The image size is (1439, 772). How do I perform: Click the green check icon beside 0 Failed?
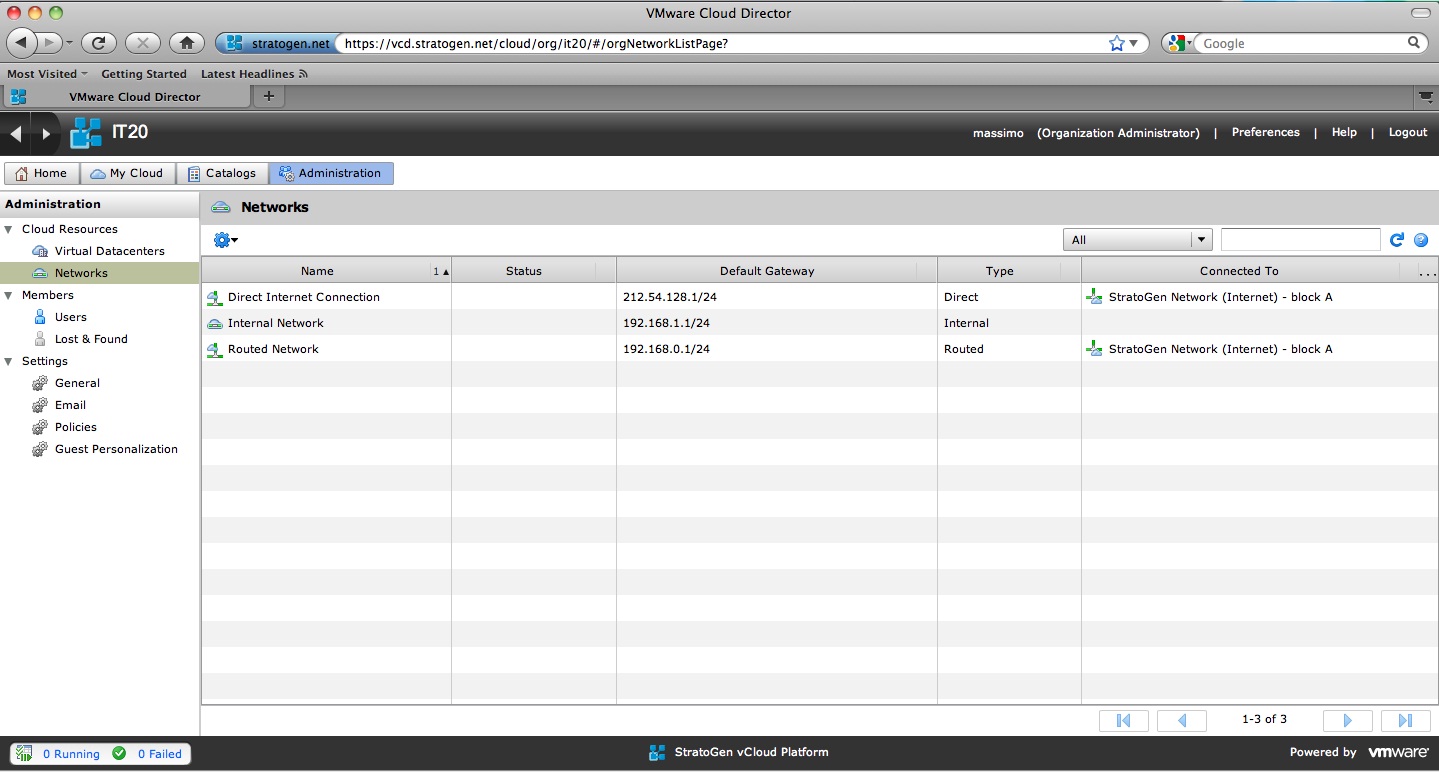coord(119,753)
